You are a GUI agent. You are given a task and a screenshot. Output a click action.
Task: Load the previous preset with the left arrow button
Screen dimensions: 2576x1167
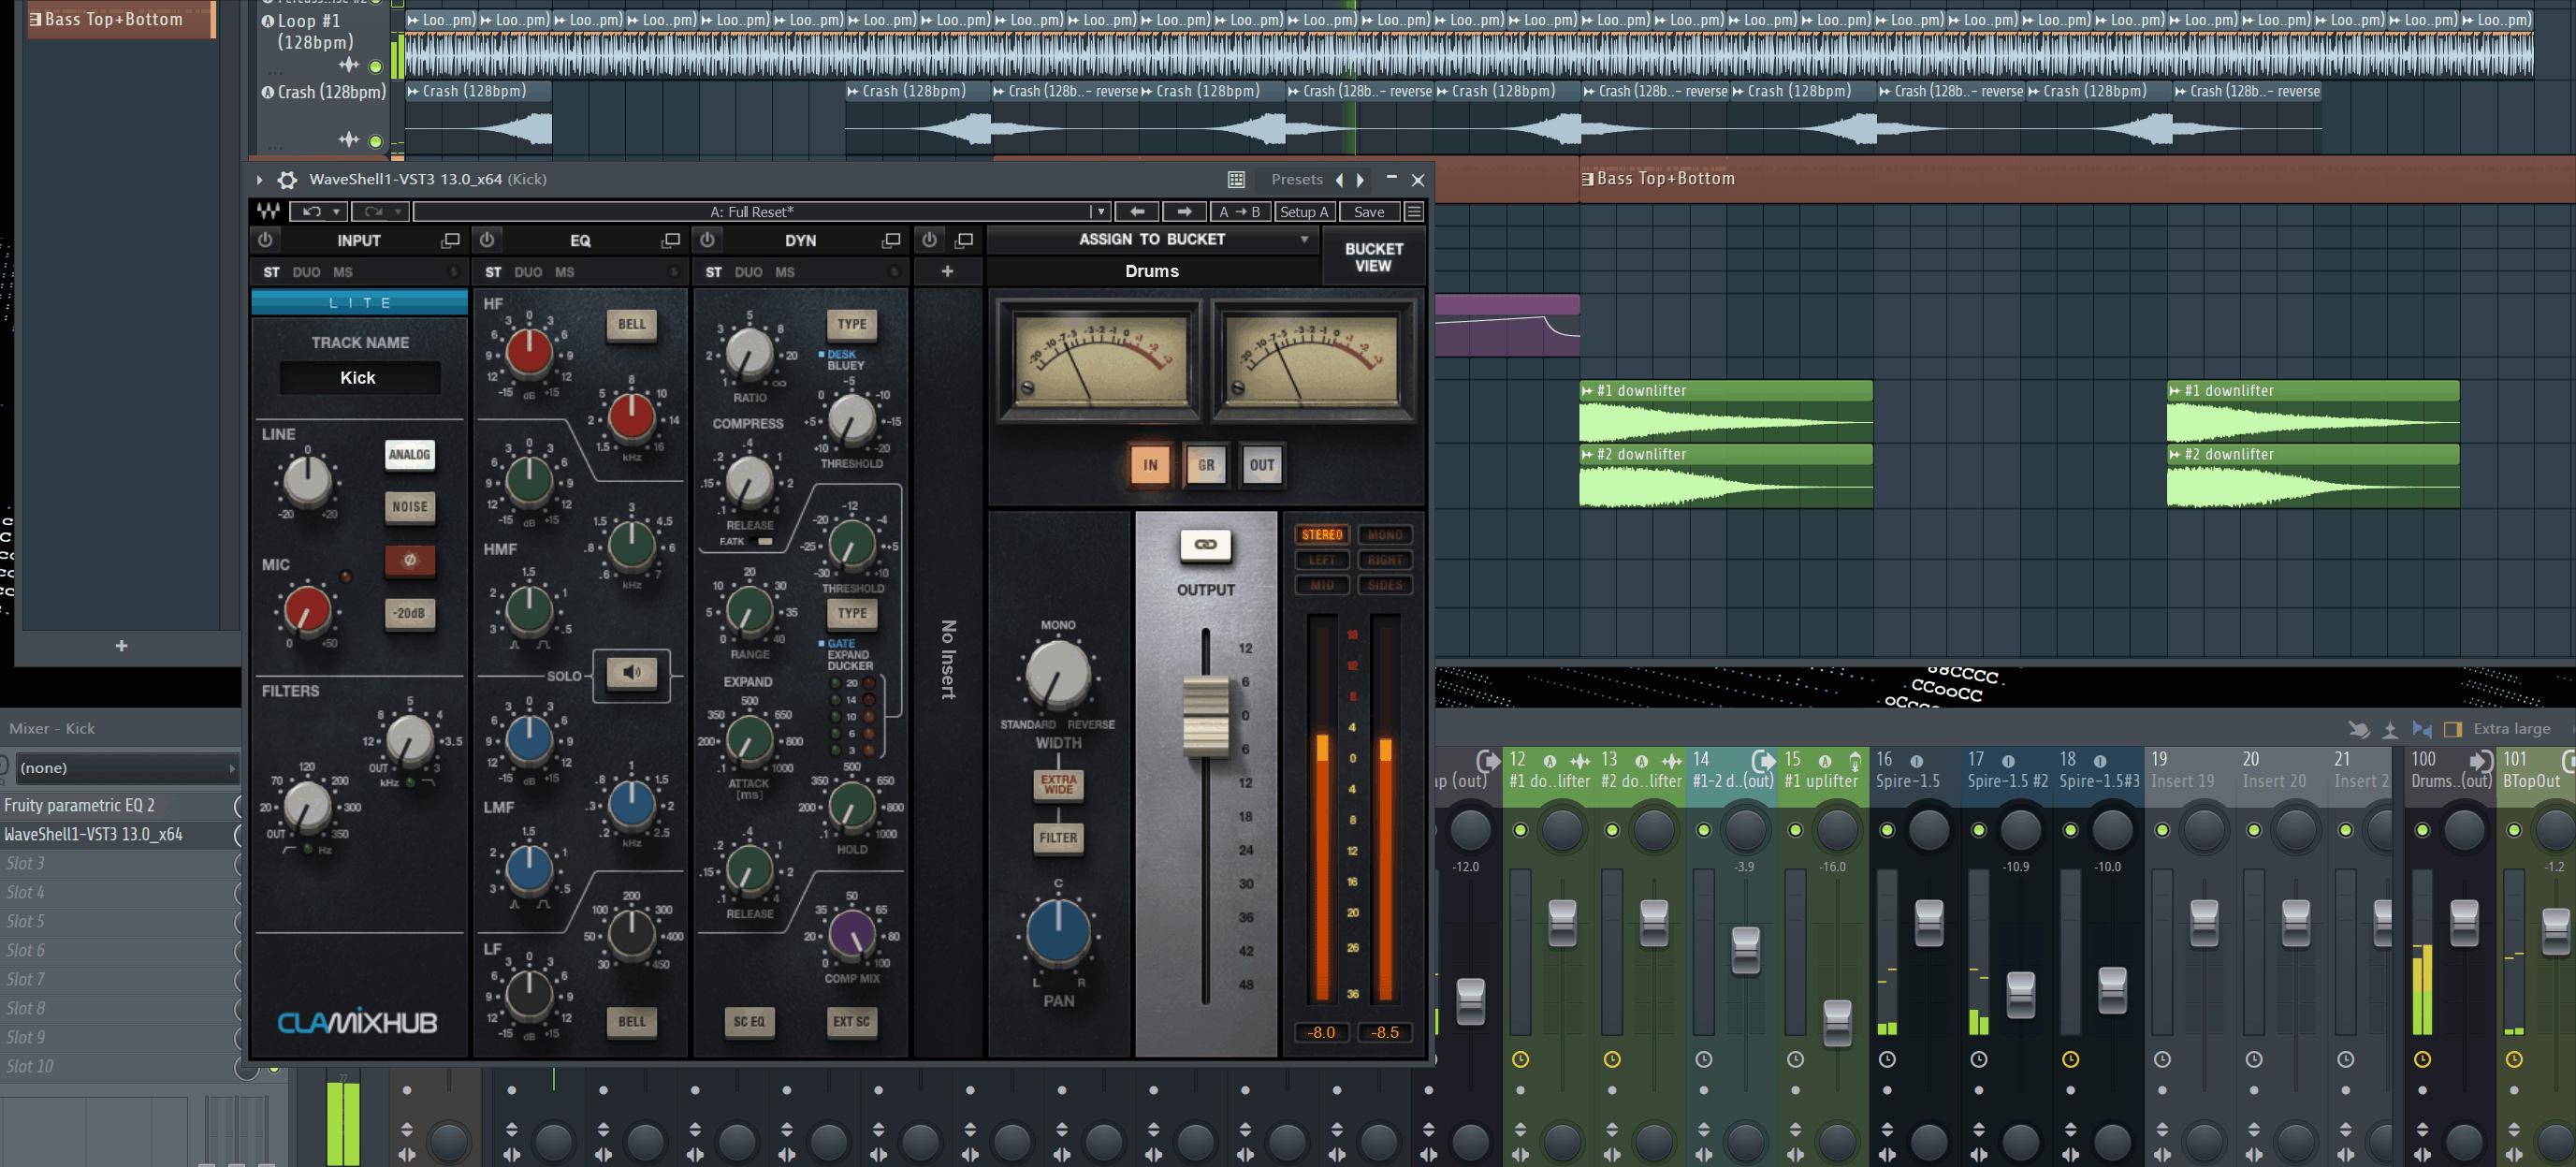1137,212
